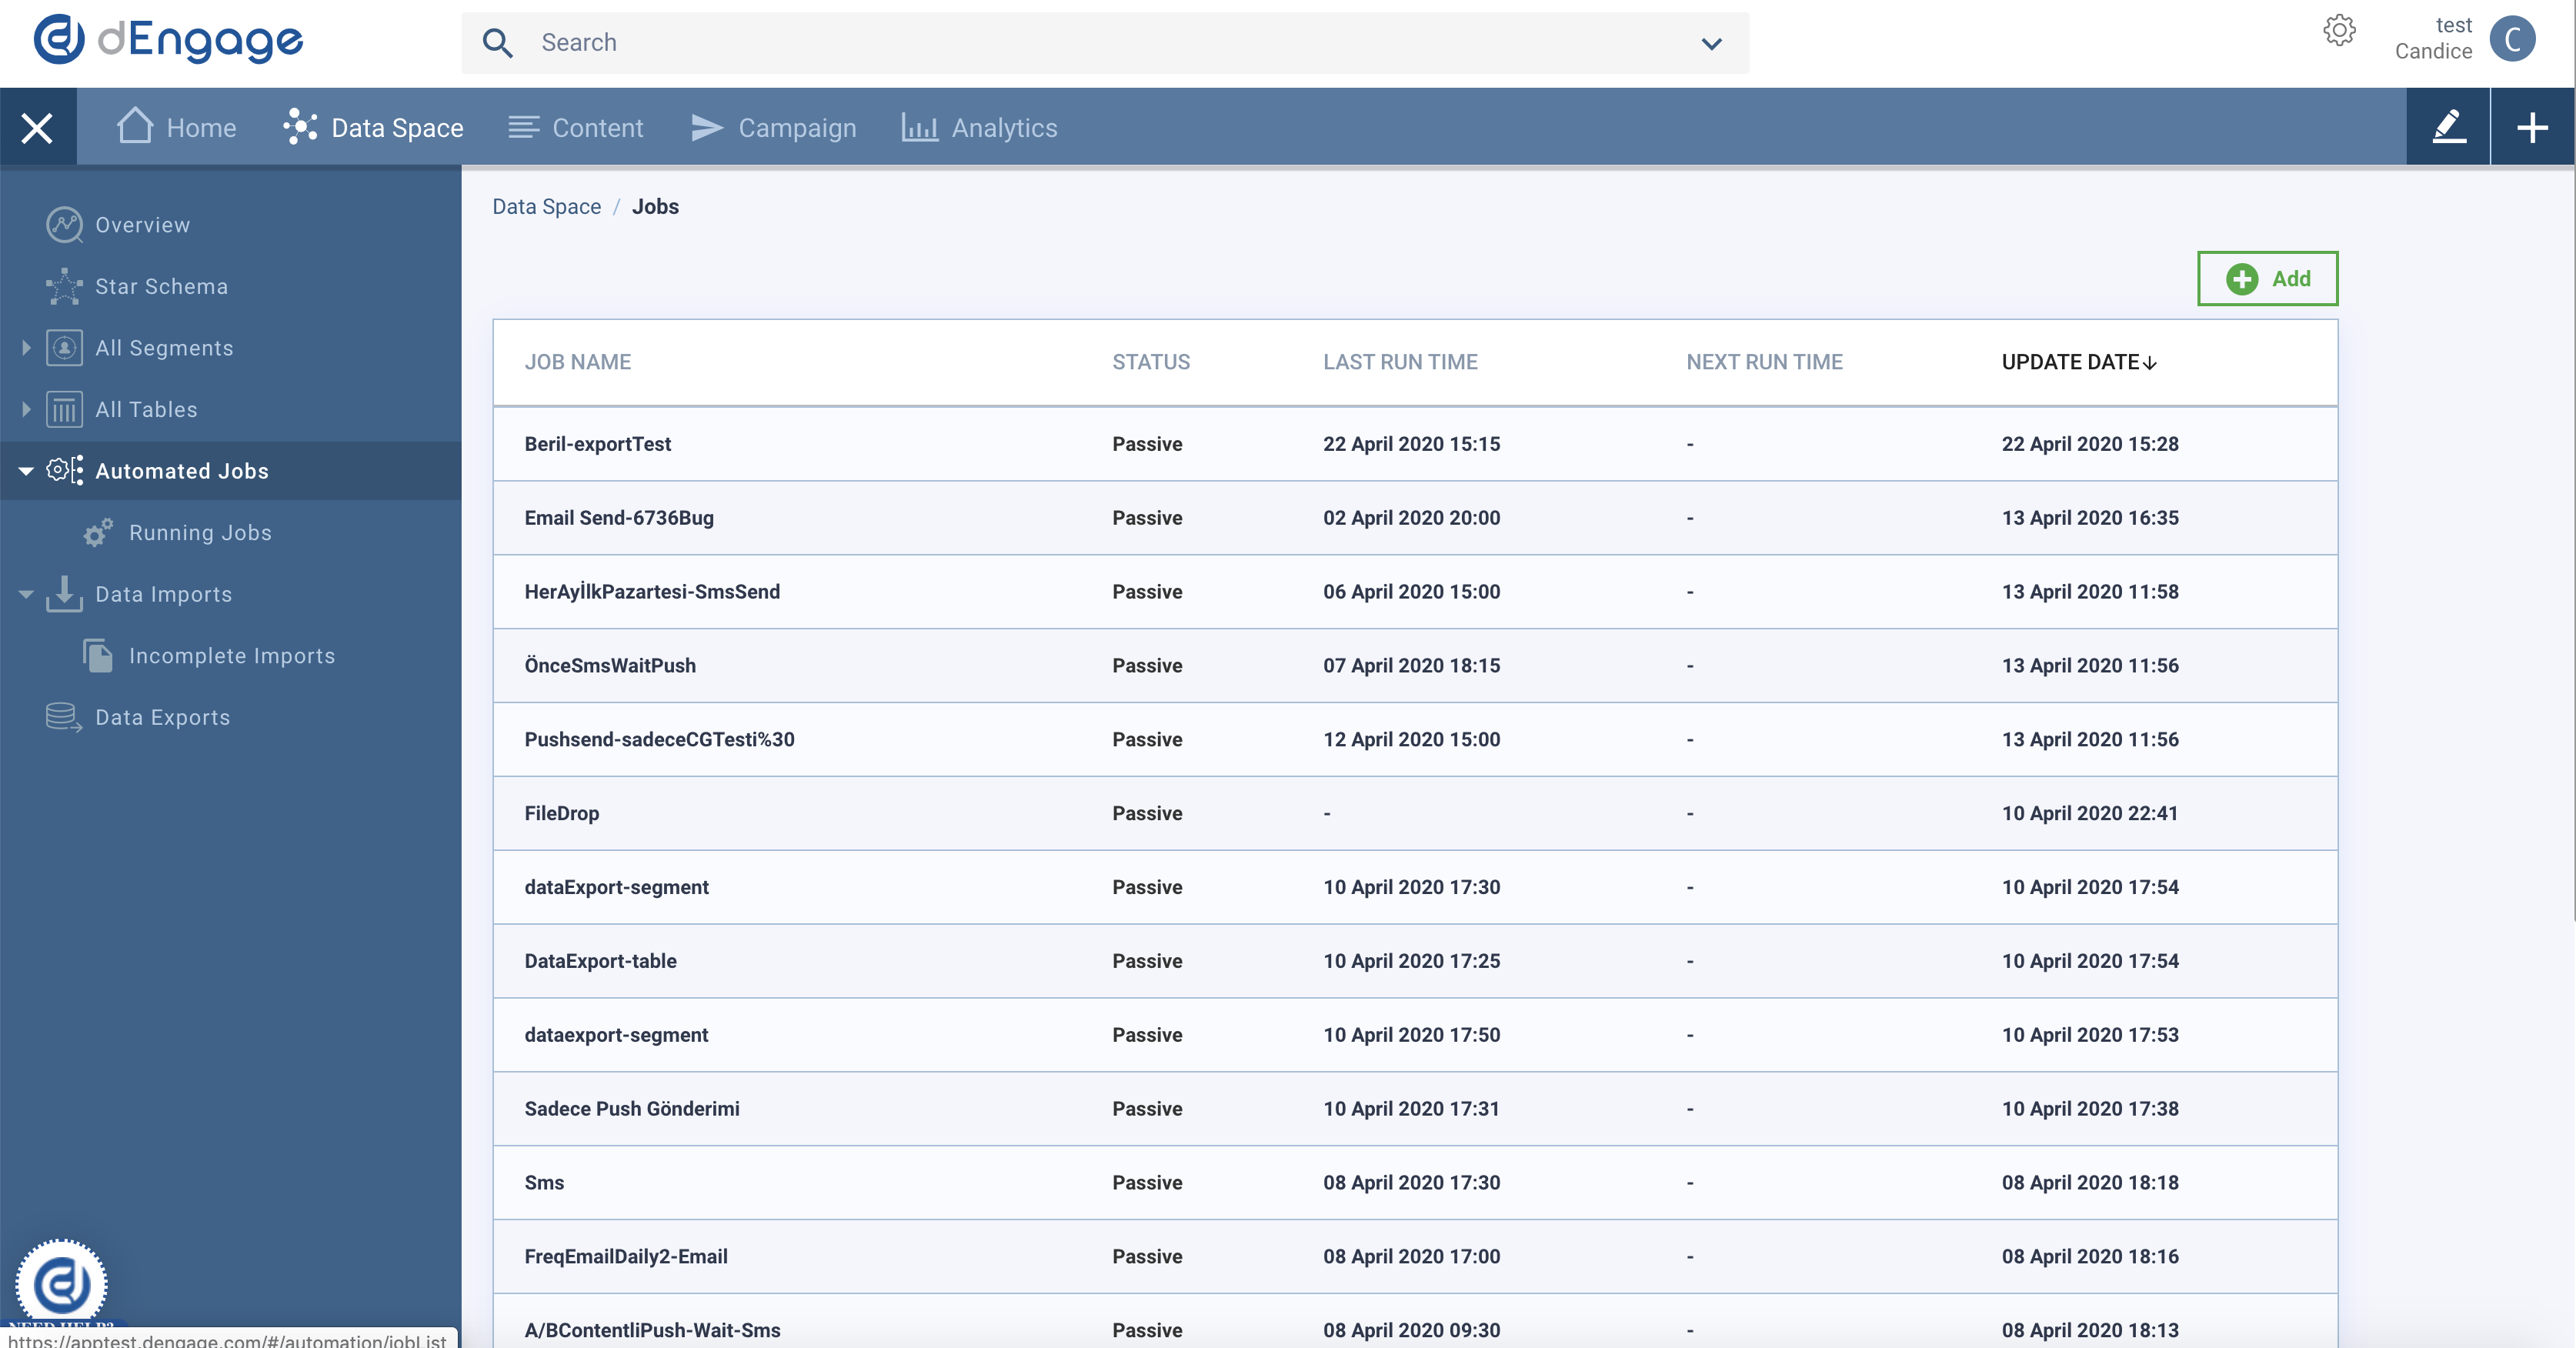Switch to the Campaign tab
This screenshot has width=2576, height=1348.
(774, 127)
